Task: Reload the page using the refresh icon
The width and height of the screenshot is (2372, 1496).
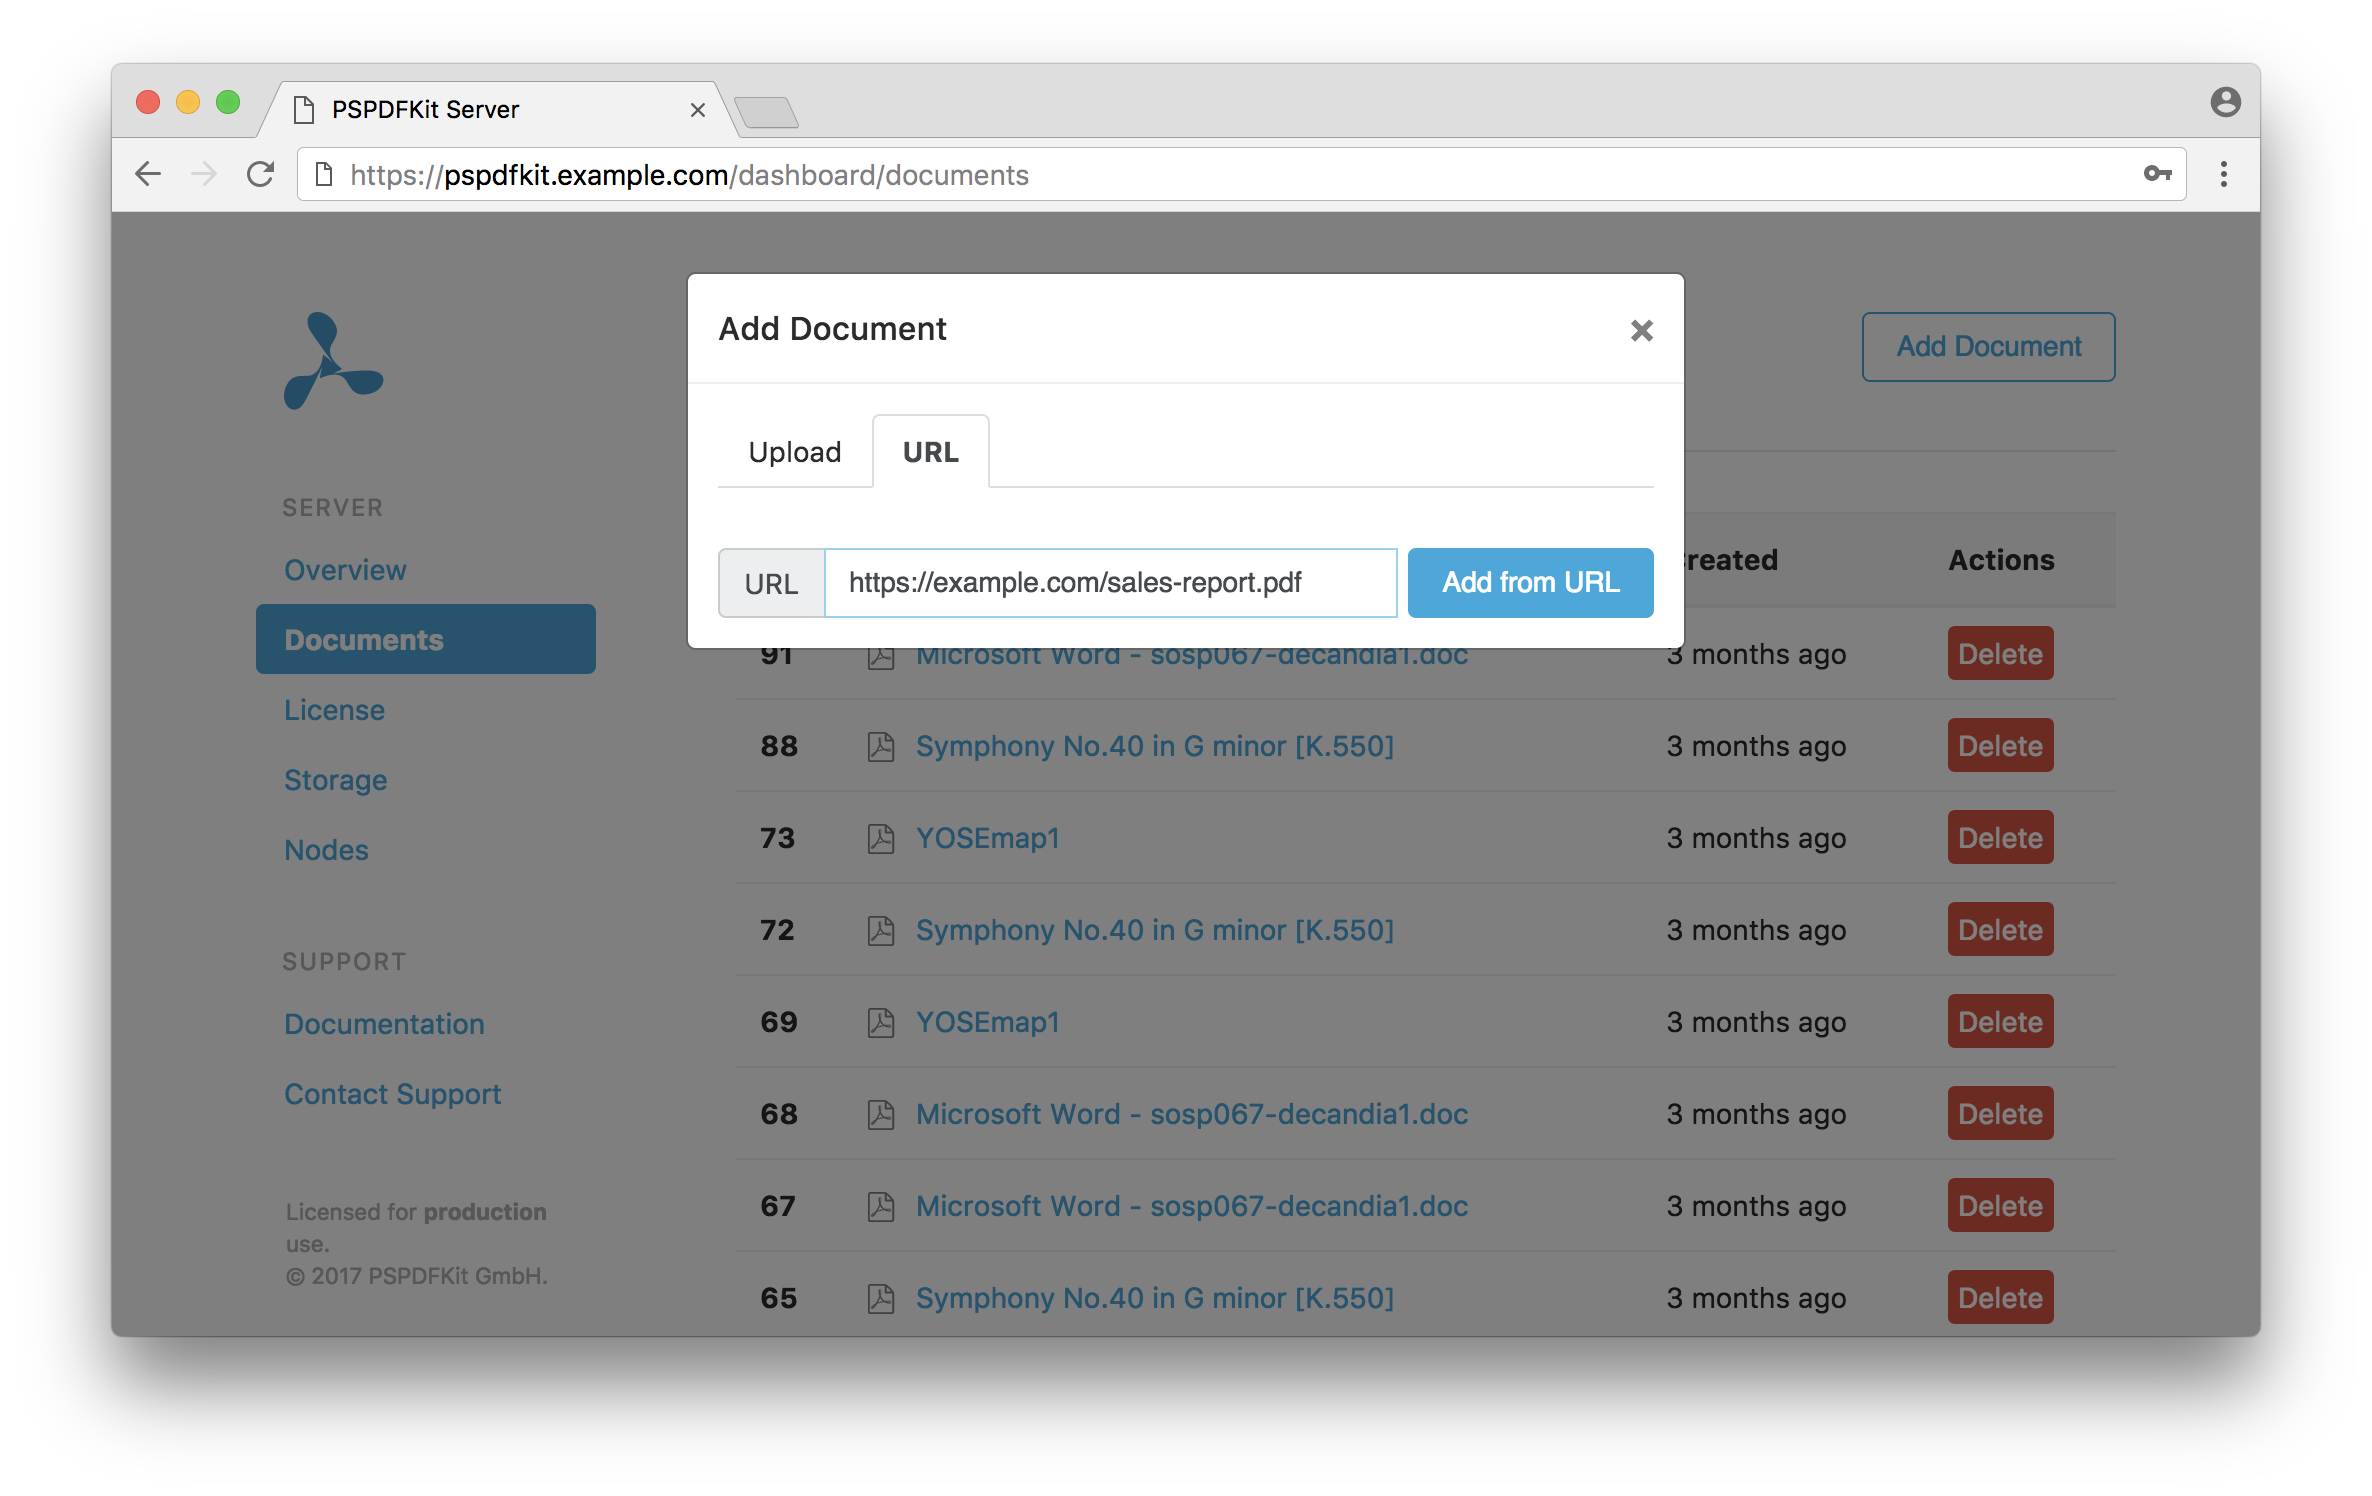Action: point(261,174)
